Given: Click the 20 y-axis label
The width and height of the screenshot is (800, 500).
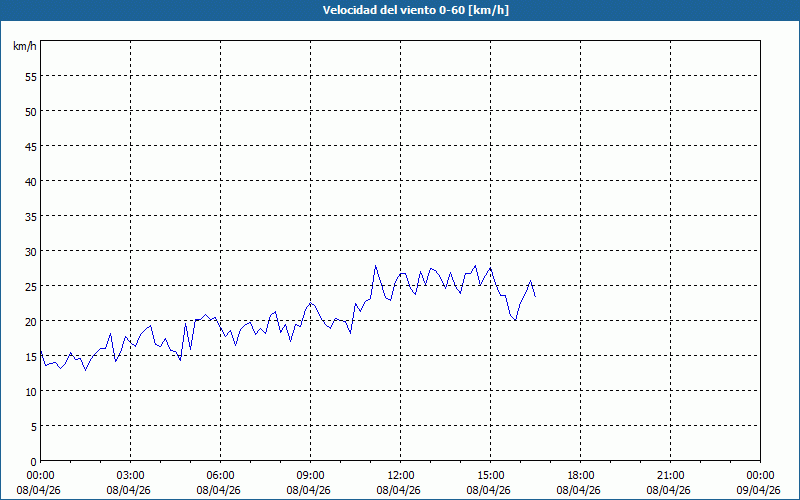Looking at the screenshot, I should point(30,321).
